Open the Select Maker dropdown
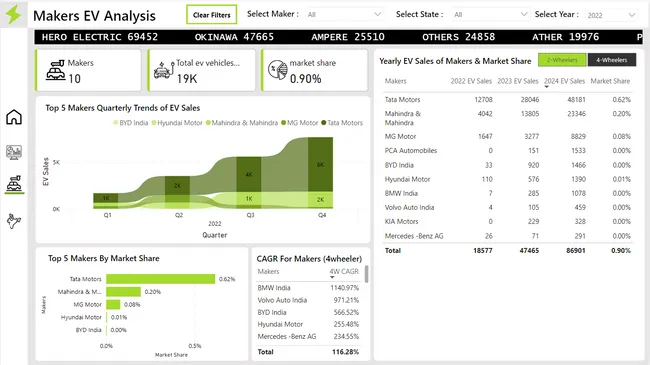 [x=344, y=15]
